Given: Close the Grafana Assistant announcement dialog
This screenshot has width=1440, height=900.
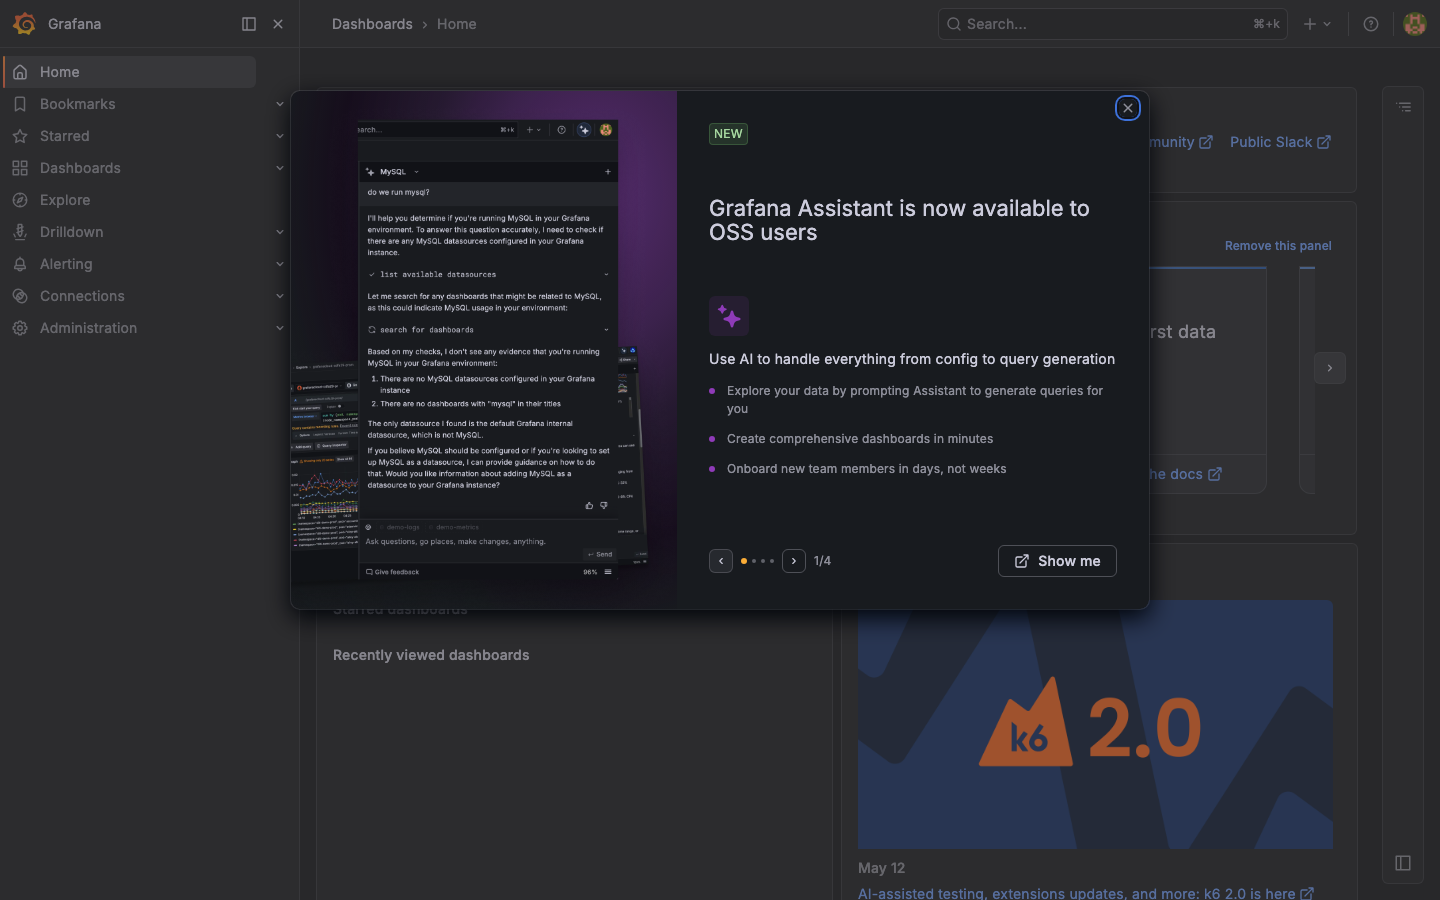Looking at the screenshot, I should point(1128,108).
